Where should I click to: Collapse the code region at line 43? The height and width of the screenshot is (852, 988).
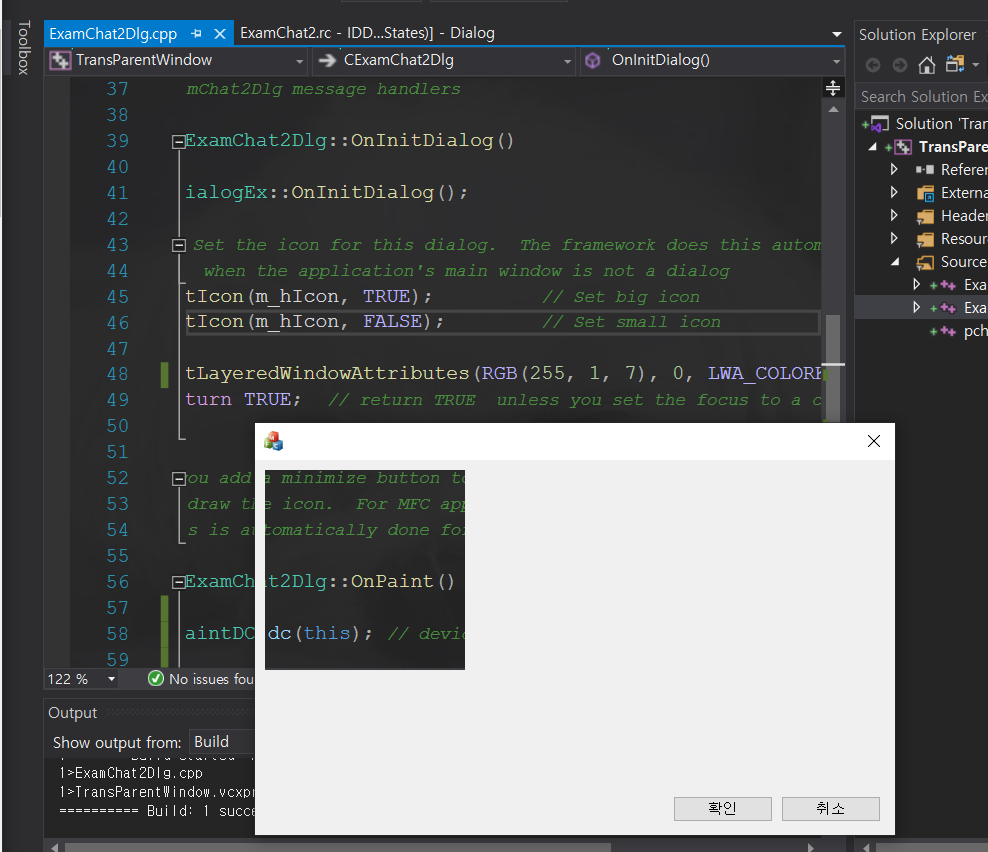[x=179, y=244]
